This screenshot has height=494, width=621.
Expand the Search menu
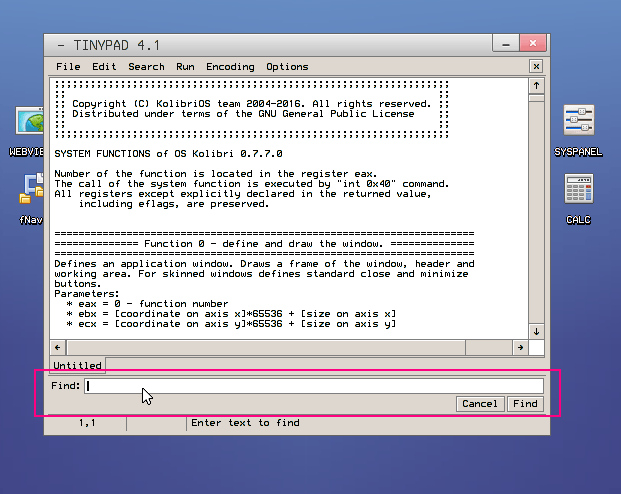click(146, 67)
